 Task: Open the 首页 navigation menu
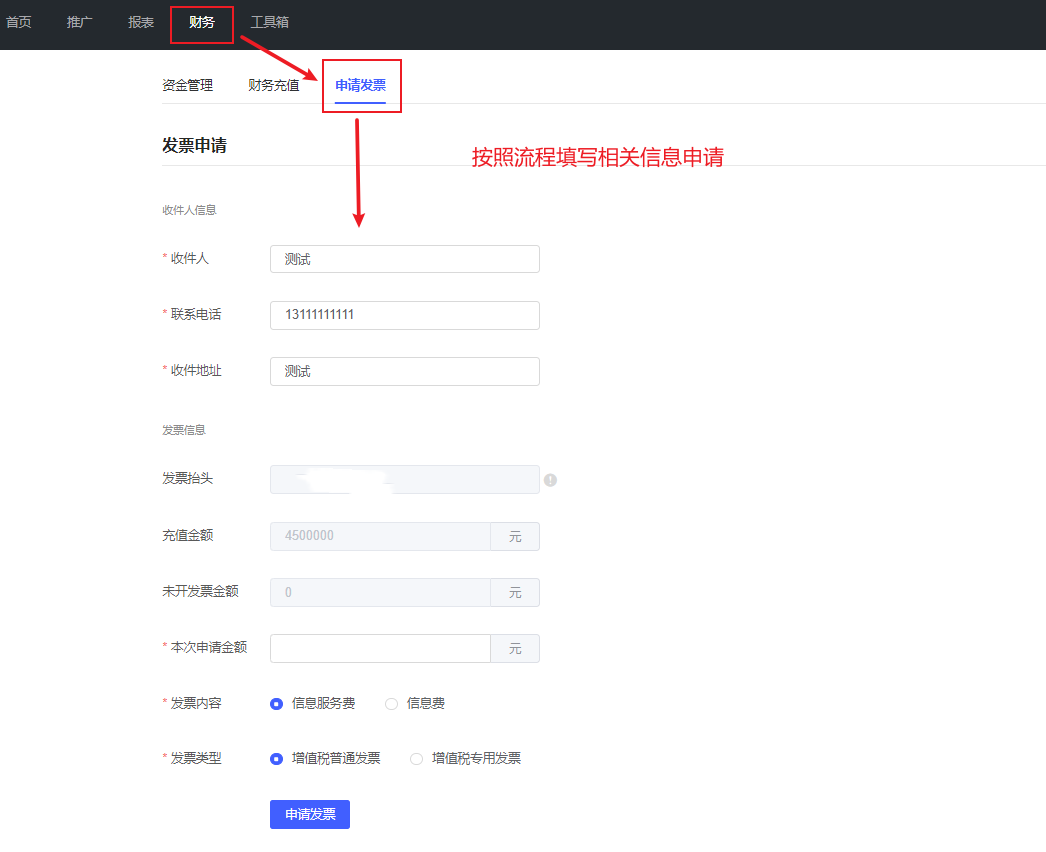click(x=19, y=22)
